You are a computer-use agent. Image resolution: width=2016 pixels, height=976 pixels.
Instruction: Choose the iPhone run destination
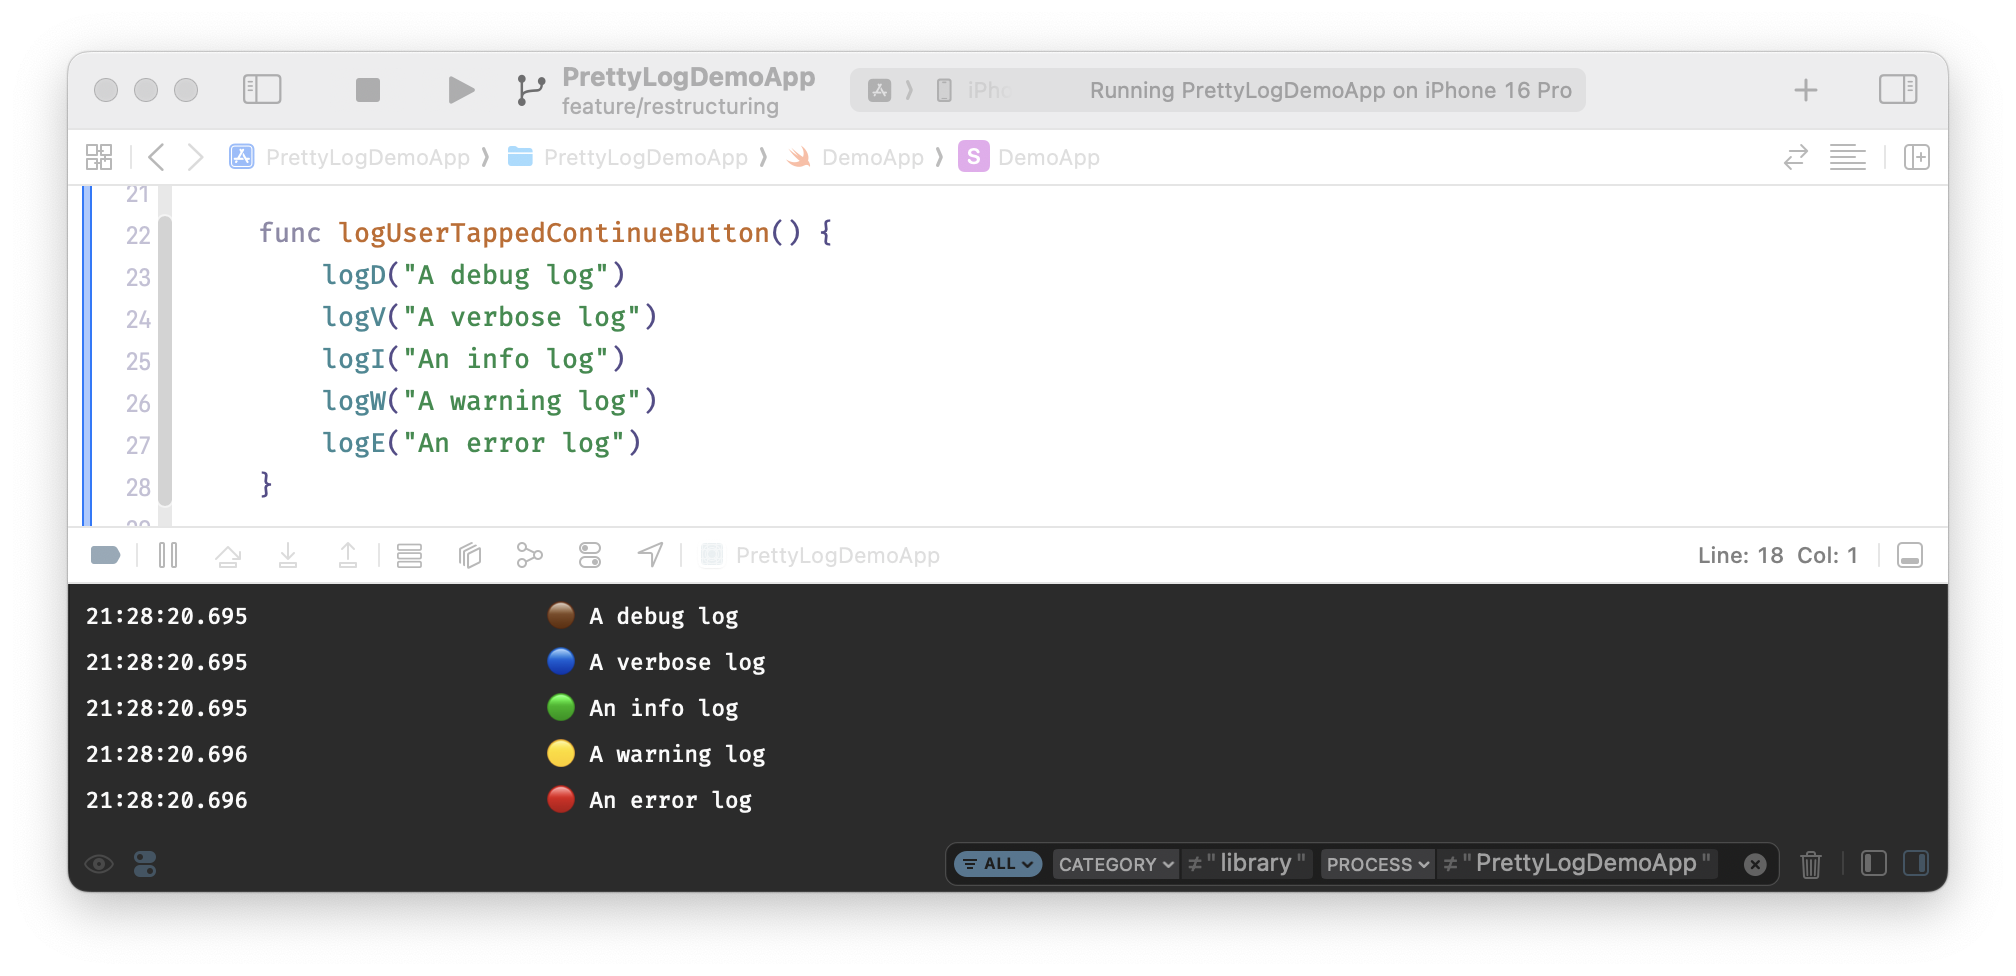(x=976, y=90)
